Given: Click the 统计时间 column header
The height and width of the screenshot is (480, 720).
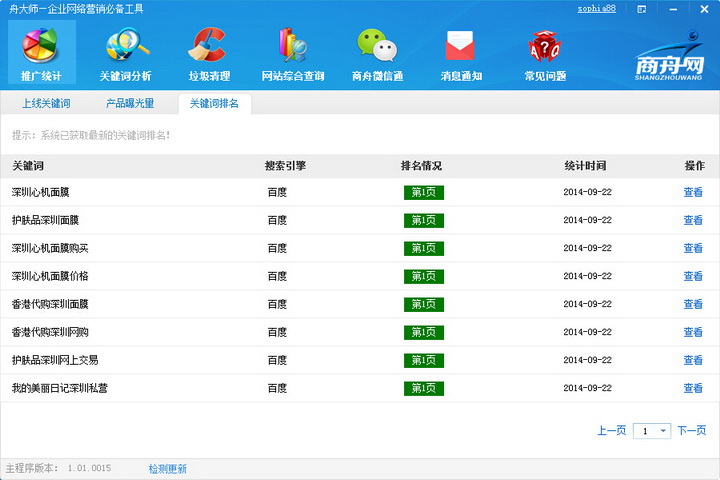Looking at the screenshot, I should coord(585,166).
